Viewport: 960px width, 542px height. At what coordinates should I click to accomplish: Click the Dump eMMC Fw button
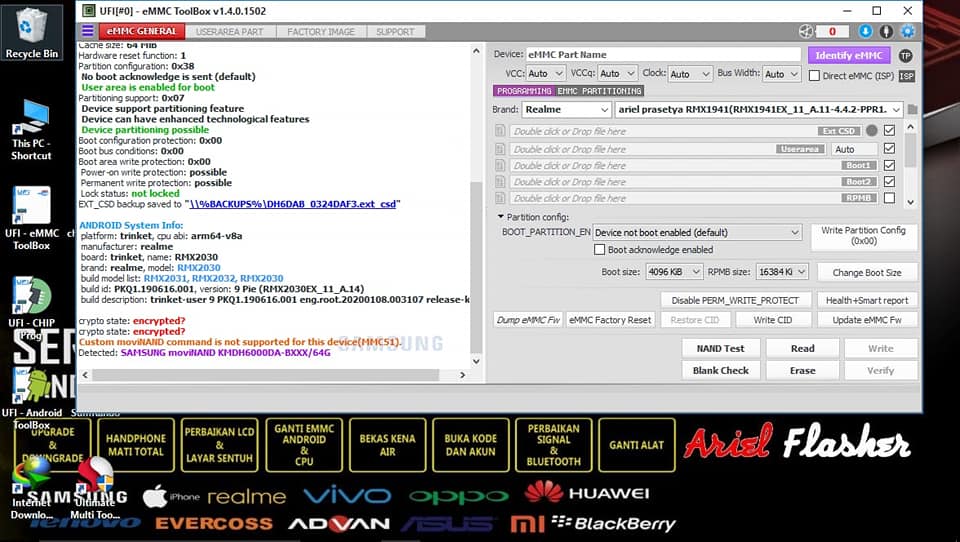point(528,320)
